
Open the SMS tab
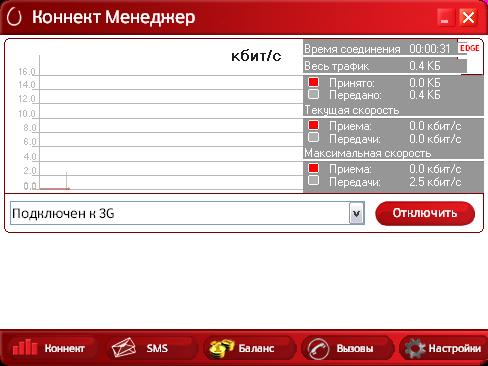point(152,348)
